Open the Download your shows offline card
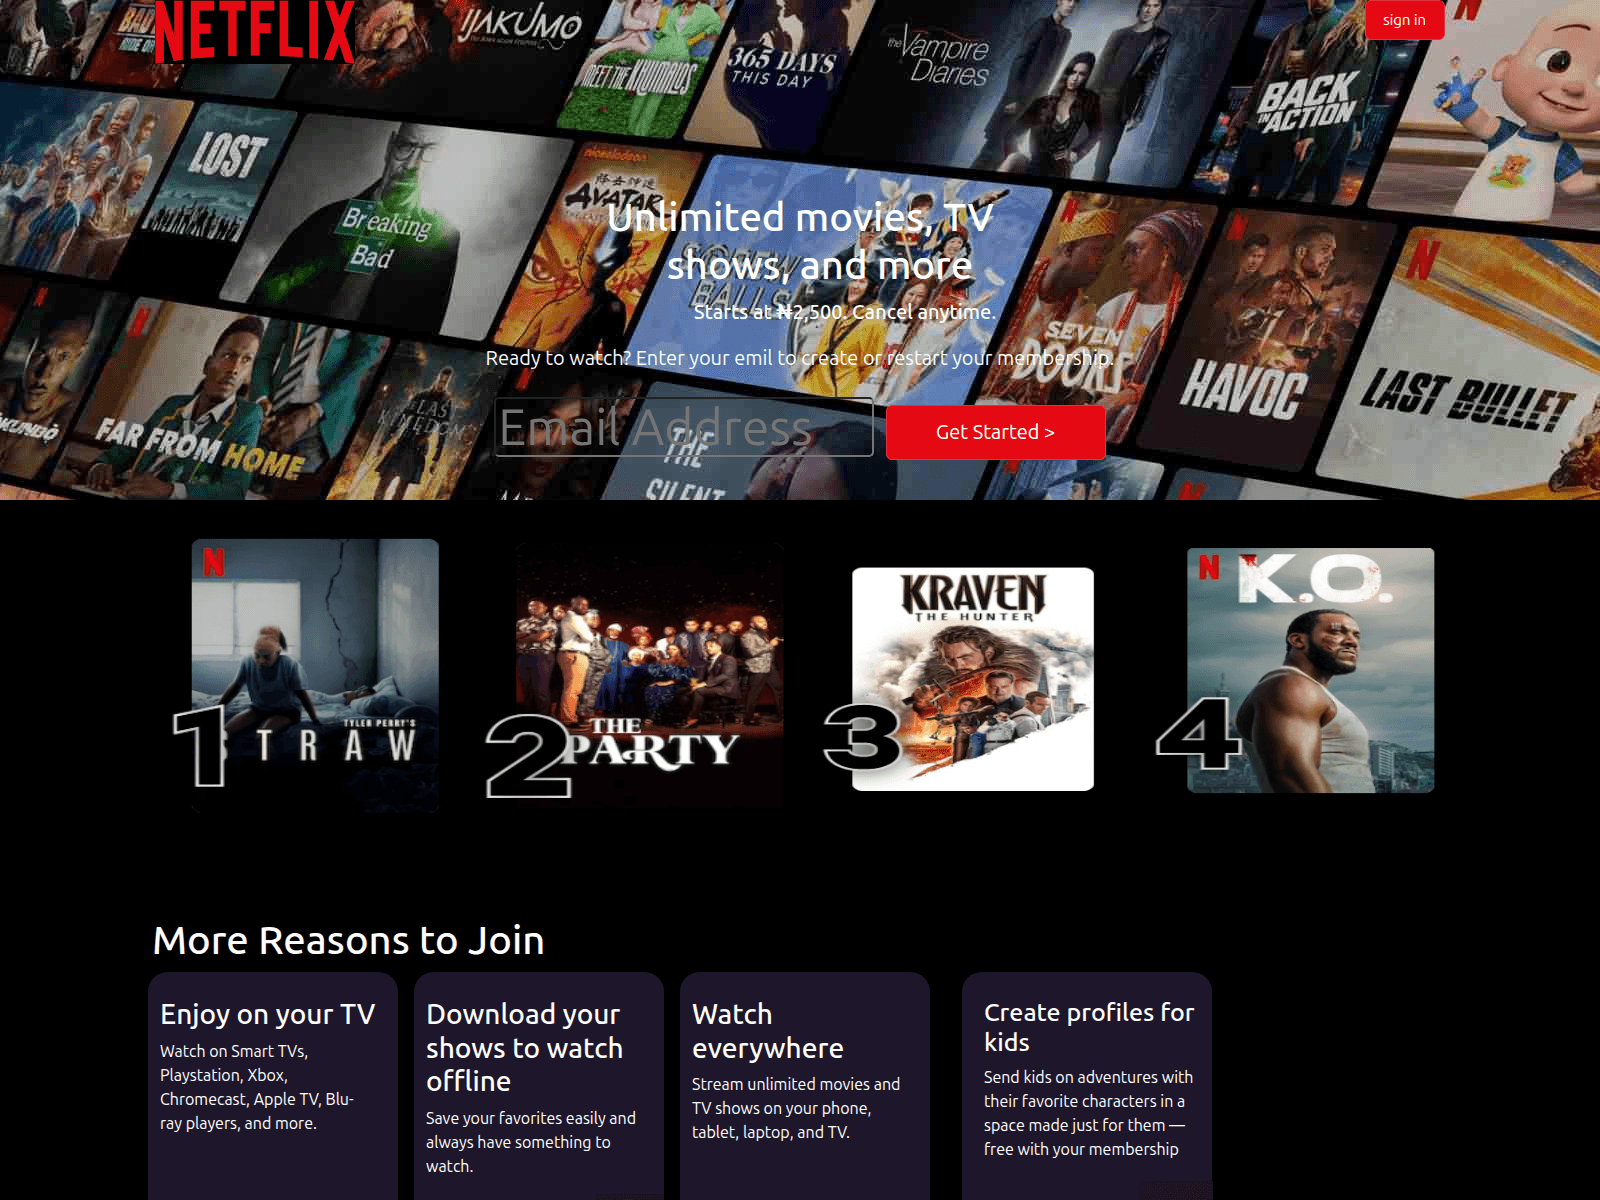This screenshot has height=1200, width=1600. (x=539, y=1085)
